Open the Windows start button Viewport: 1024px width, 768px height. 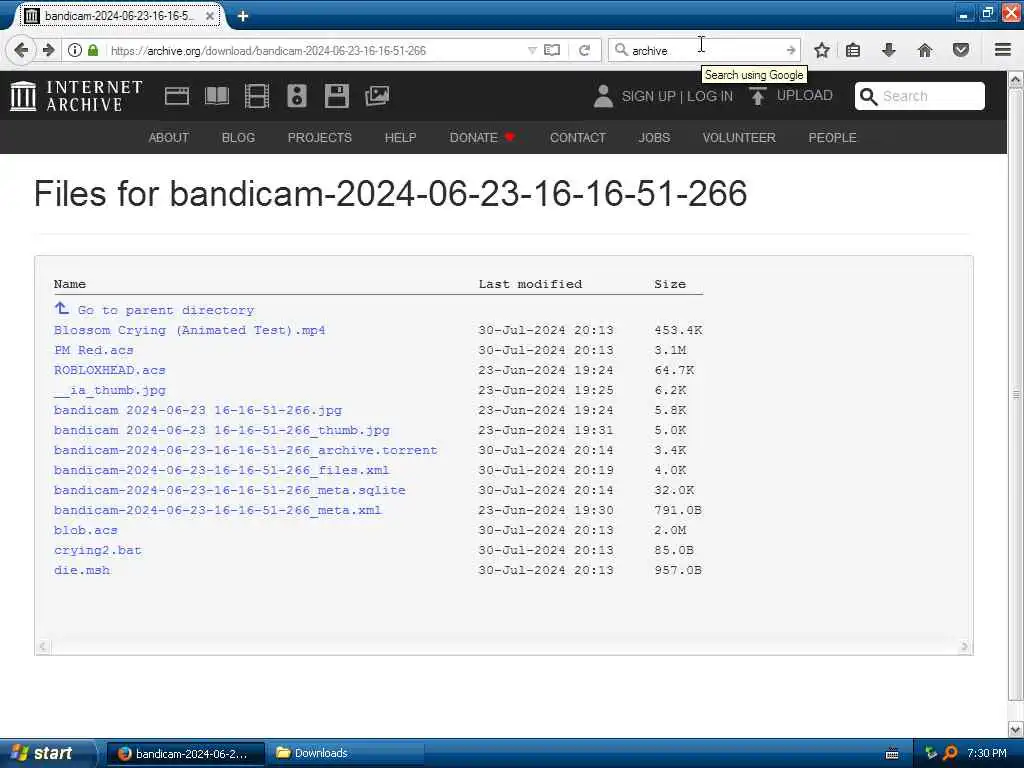(46, 753)
